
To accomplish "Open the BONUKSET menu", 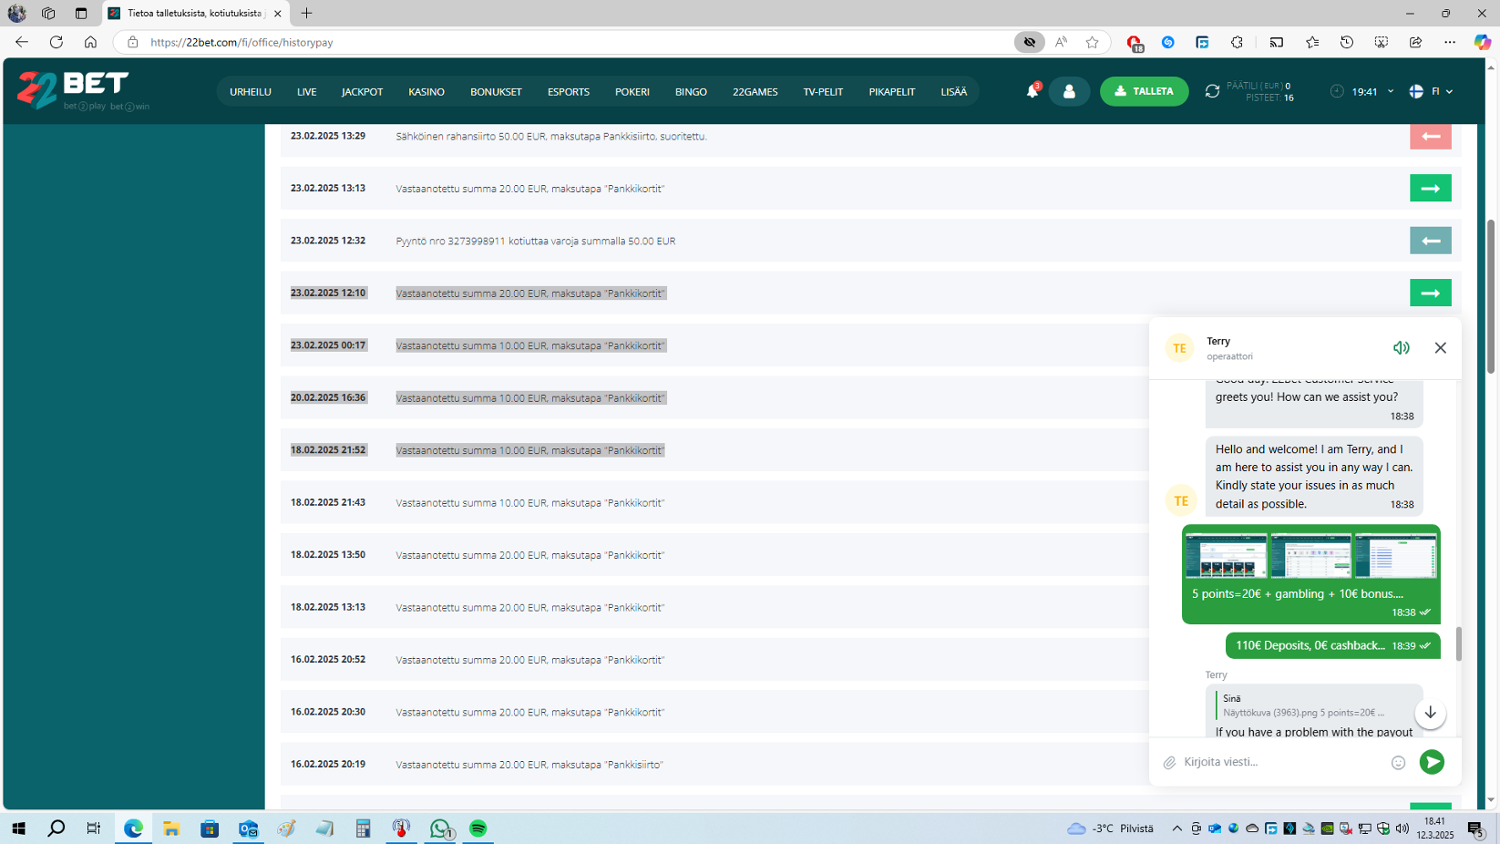I will [x=496, y=92].
